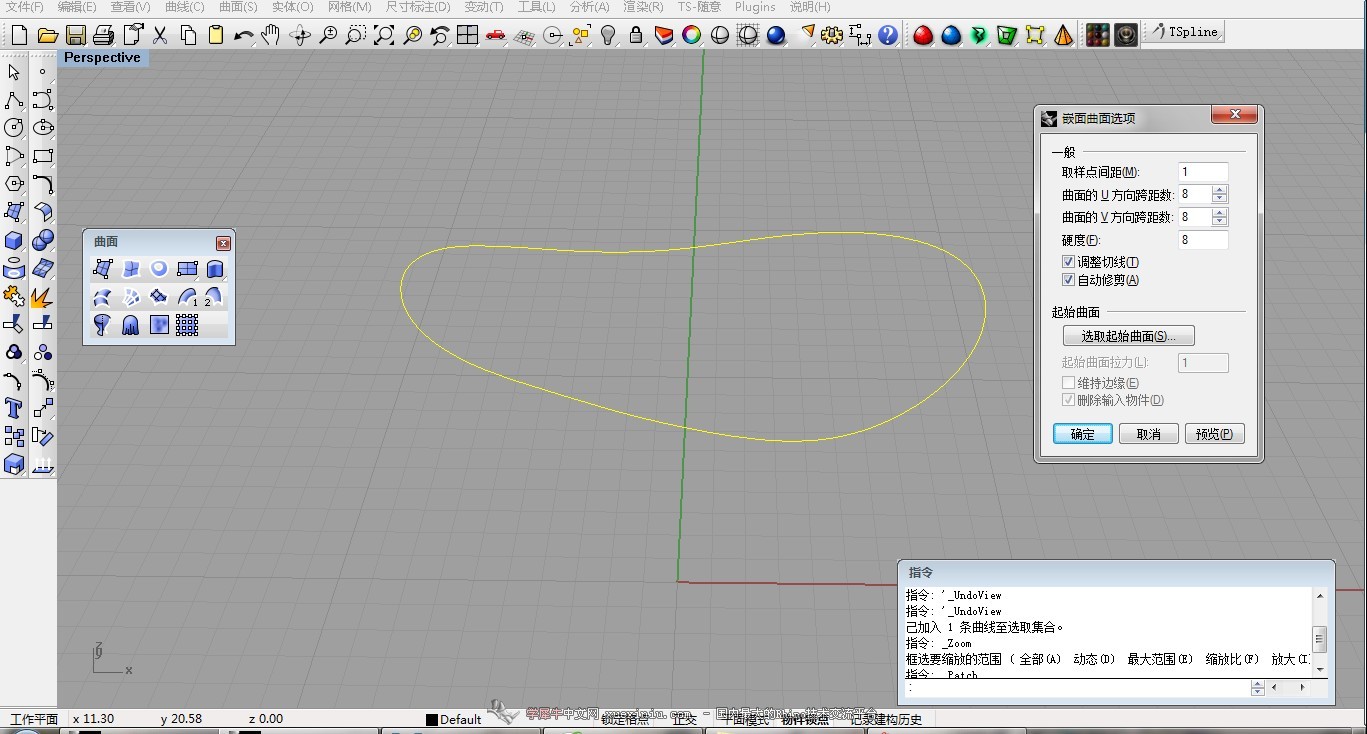The image size is (1367, 734).
Task: Open the 实体(O) menu
Action: 292,7
